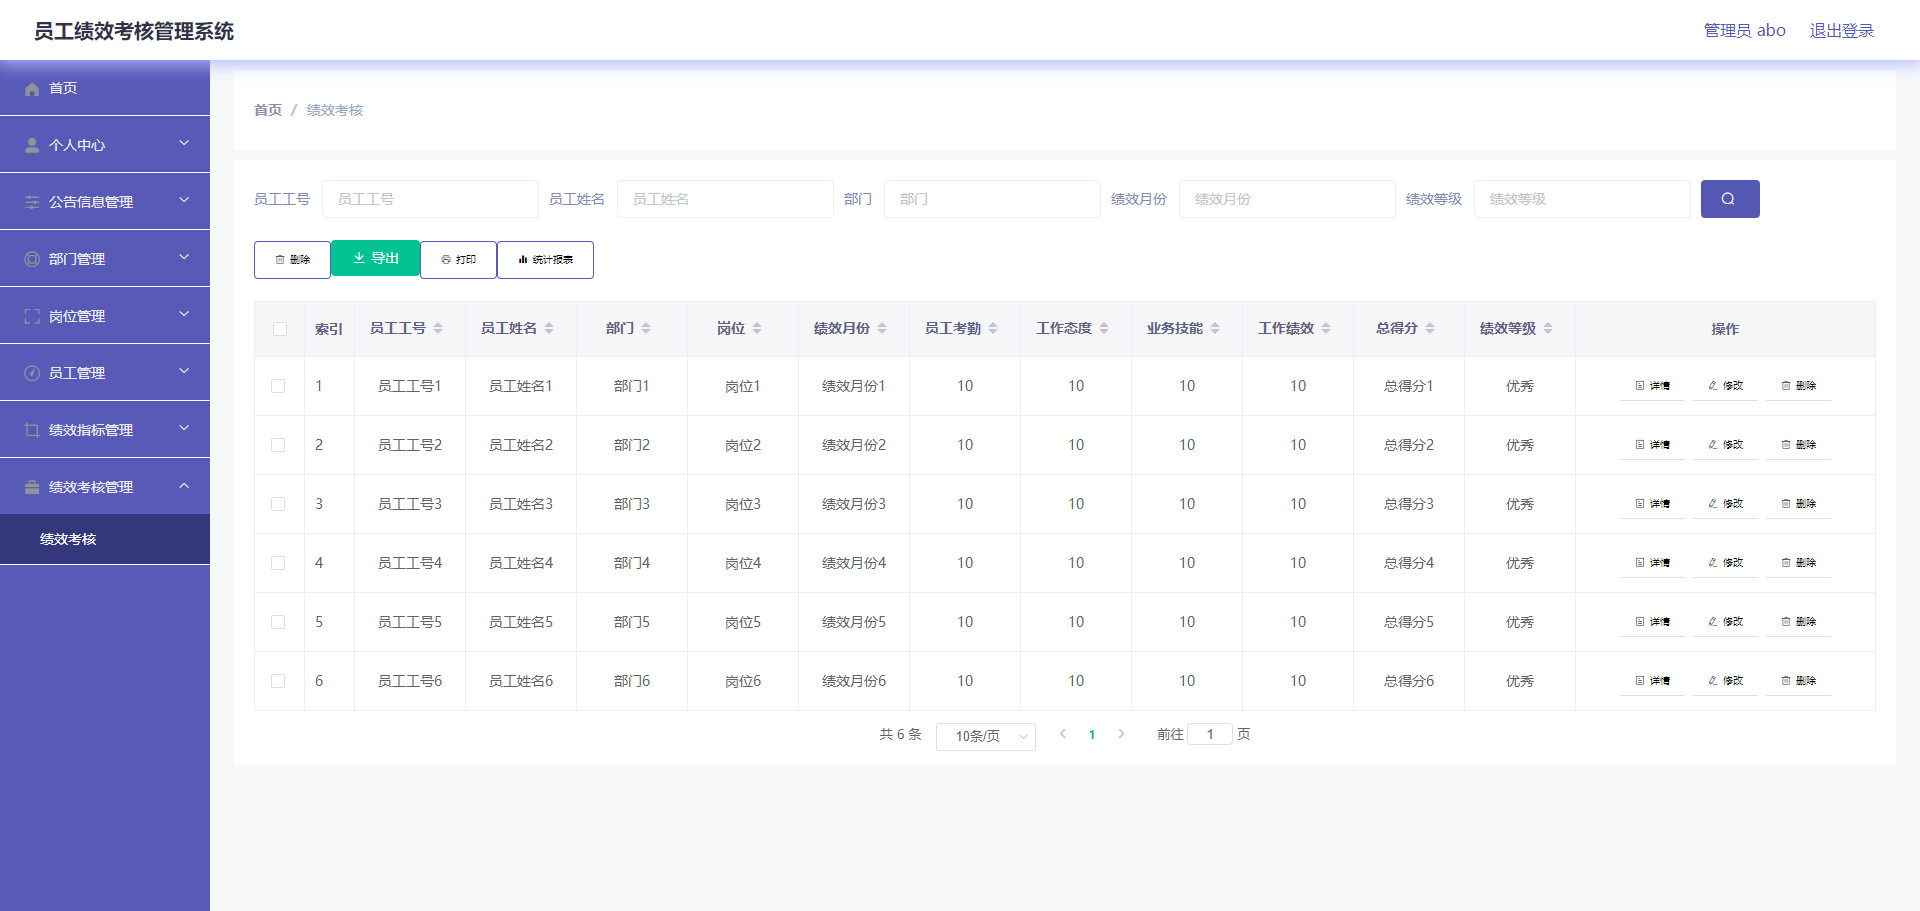Expand 员工管理 menu chevron
Screen dimensions: 1920x911
click(x=184, y=371)
